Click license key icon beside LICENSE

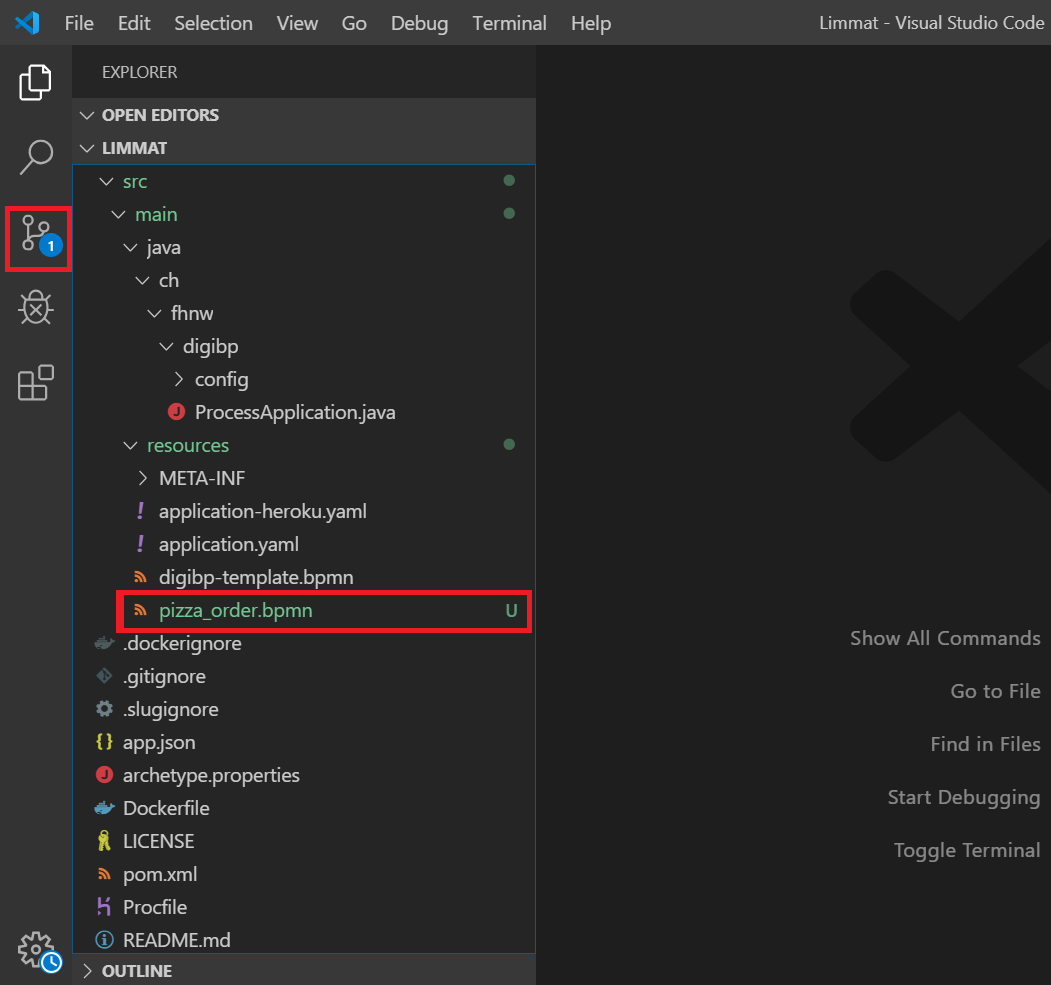click(104, 841)
